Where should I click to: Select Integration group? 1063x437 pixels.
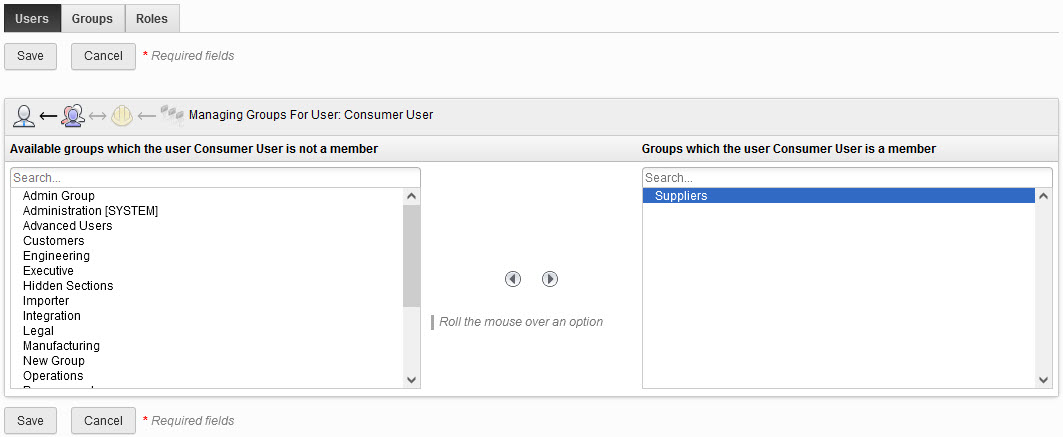(207, 316)
